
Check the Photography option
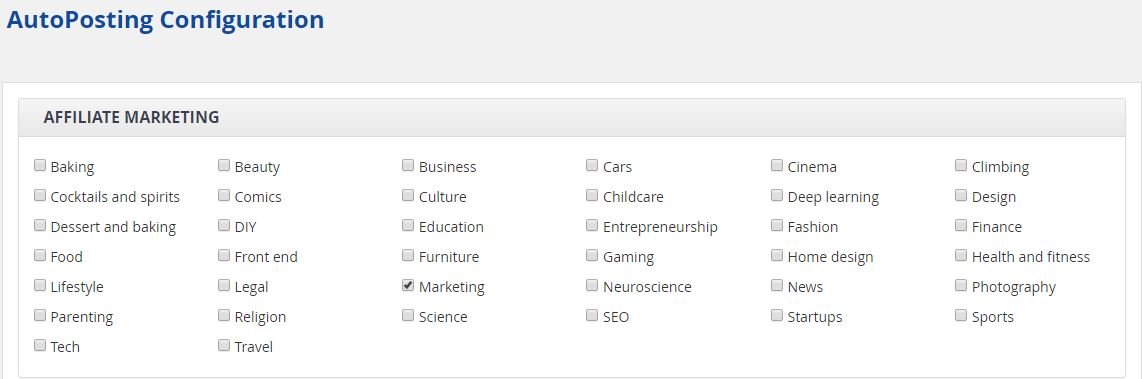pos(961,286)
